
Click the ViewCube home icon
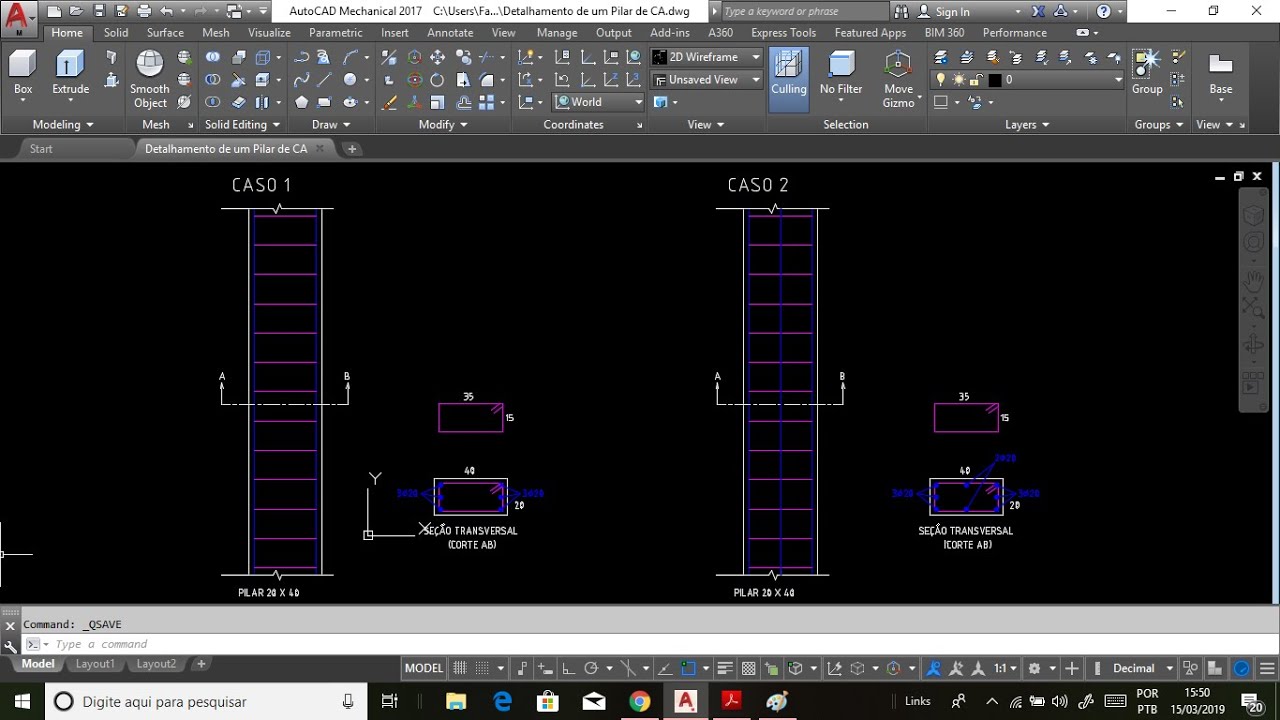[1253, 215]
